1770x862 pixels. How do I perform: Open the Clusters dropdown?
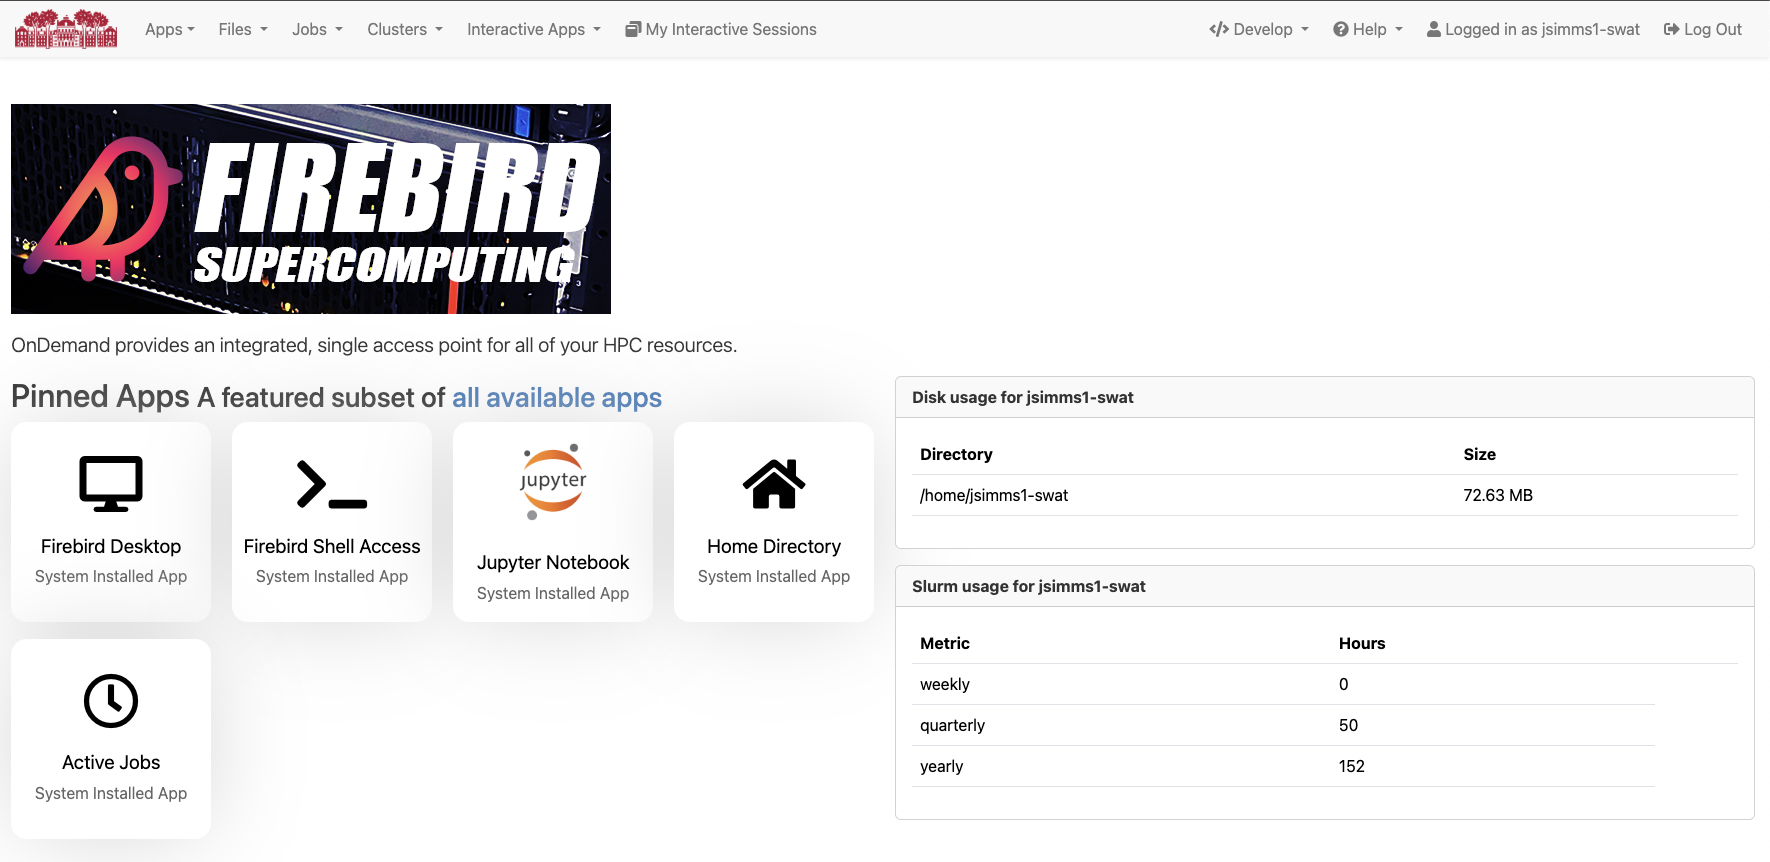(x=405, y=29)
